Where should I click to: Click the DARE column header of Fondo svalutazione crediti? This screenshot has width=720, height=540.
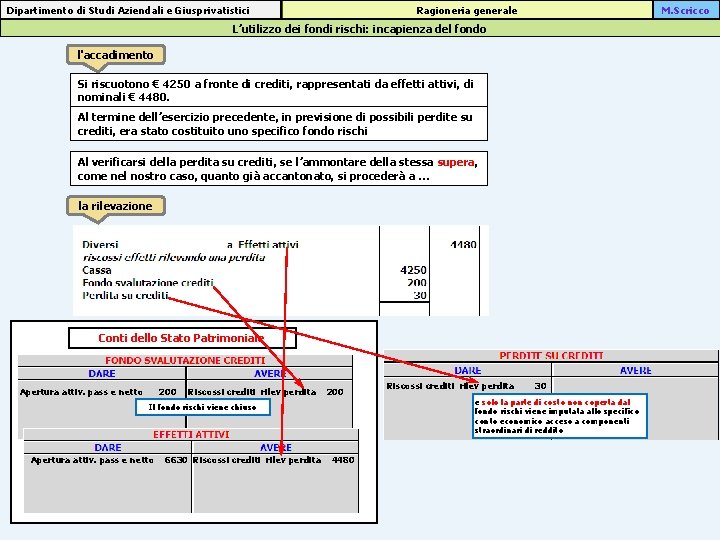(x=102, y=373)
